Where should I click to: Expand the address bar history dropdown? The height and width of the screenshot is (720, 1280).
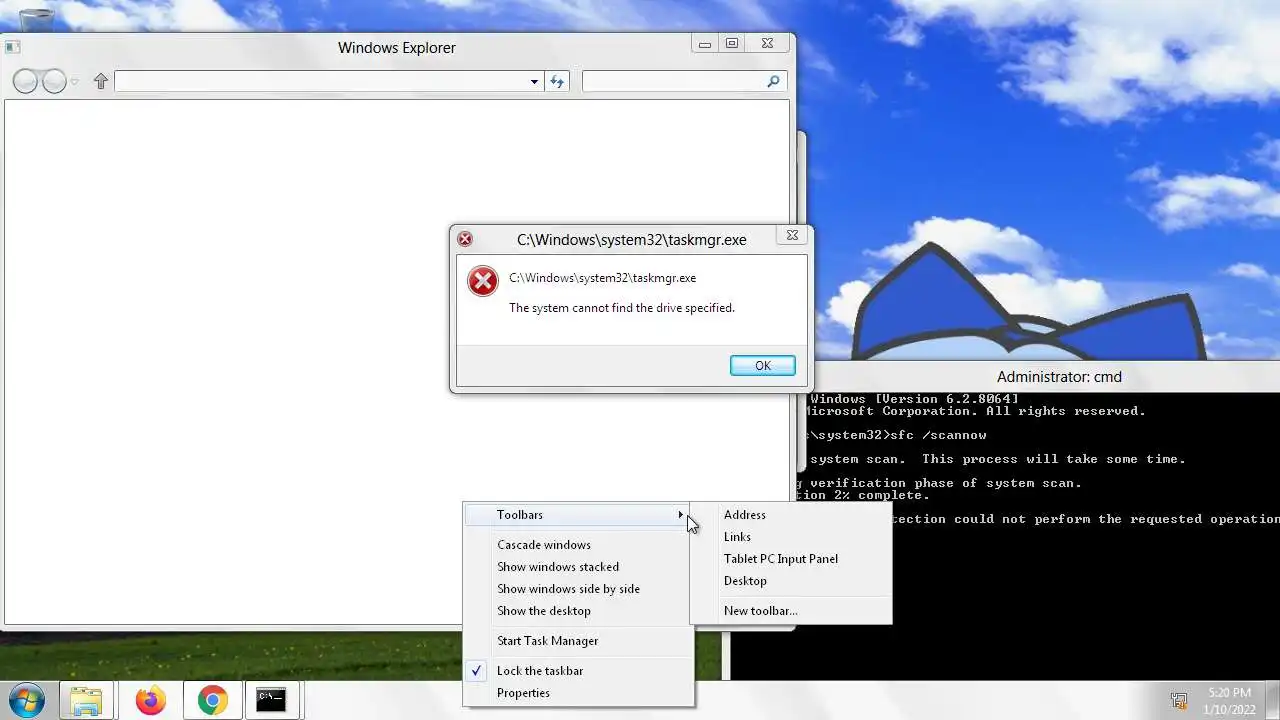[534, 82]
